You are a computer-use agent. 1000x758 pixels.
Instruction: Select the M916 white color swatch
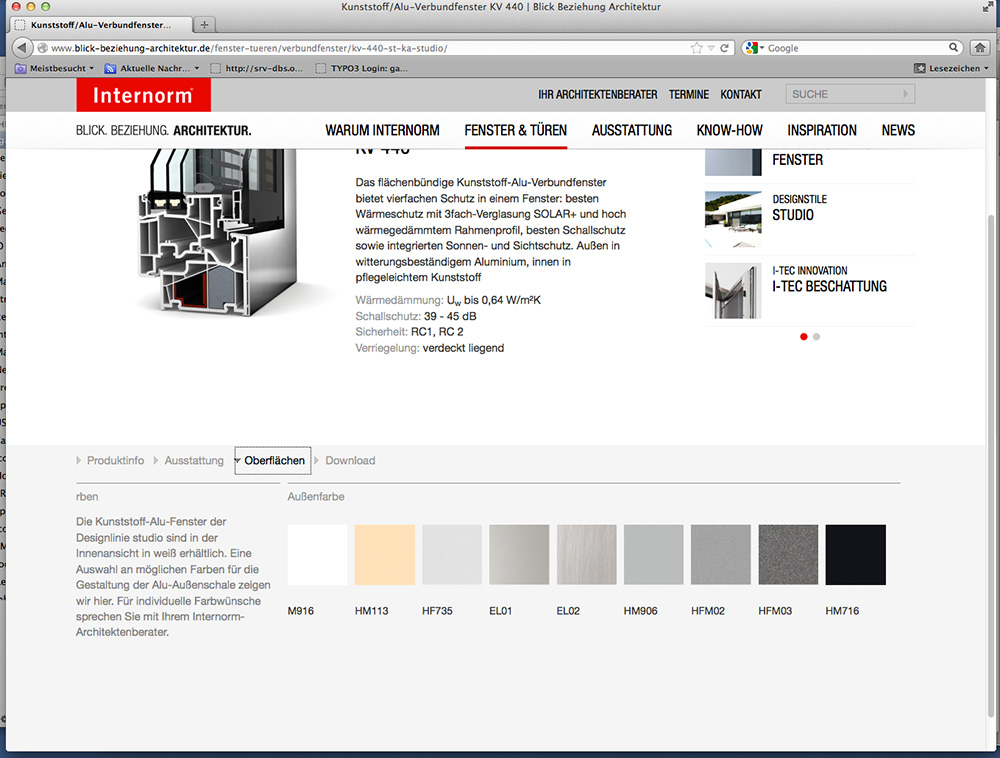point(318,555)
